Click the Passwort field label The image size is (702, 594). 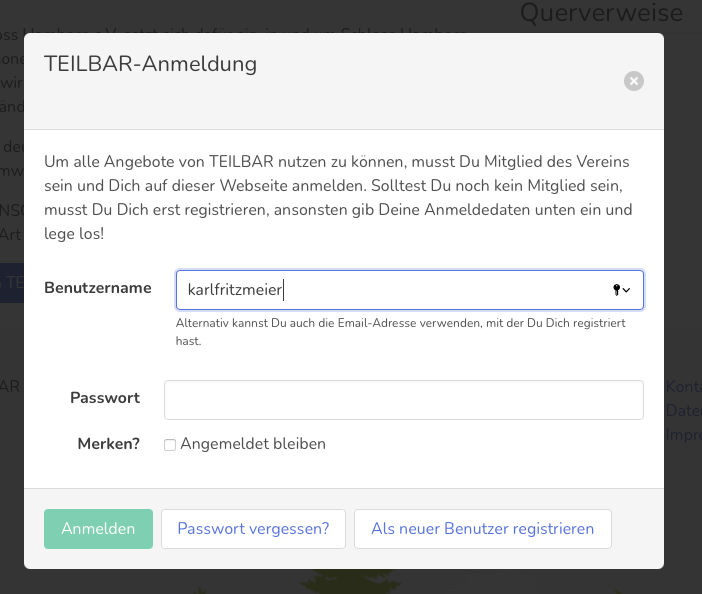point(105,398)
